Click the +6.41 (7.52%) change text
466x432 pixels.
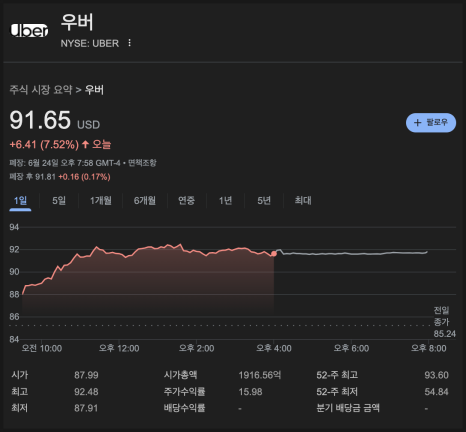tap(44, 144)
